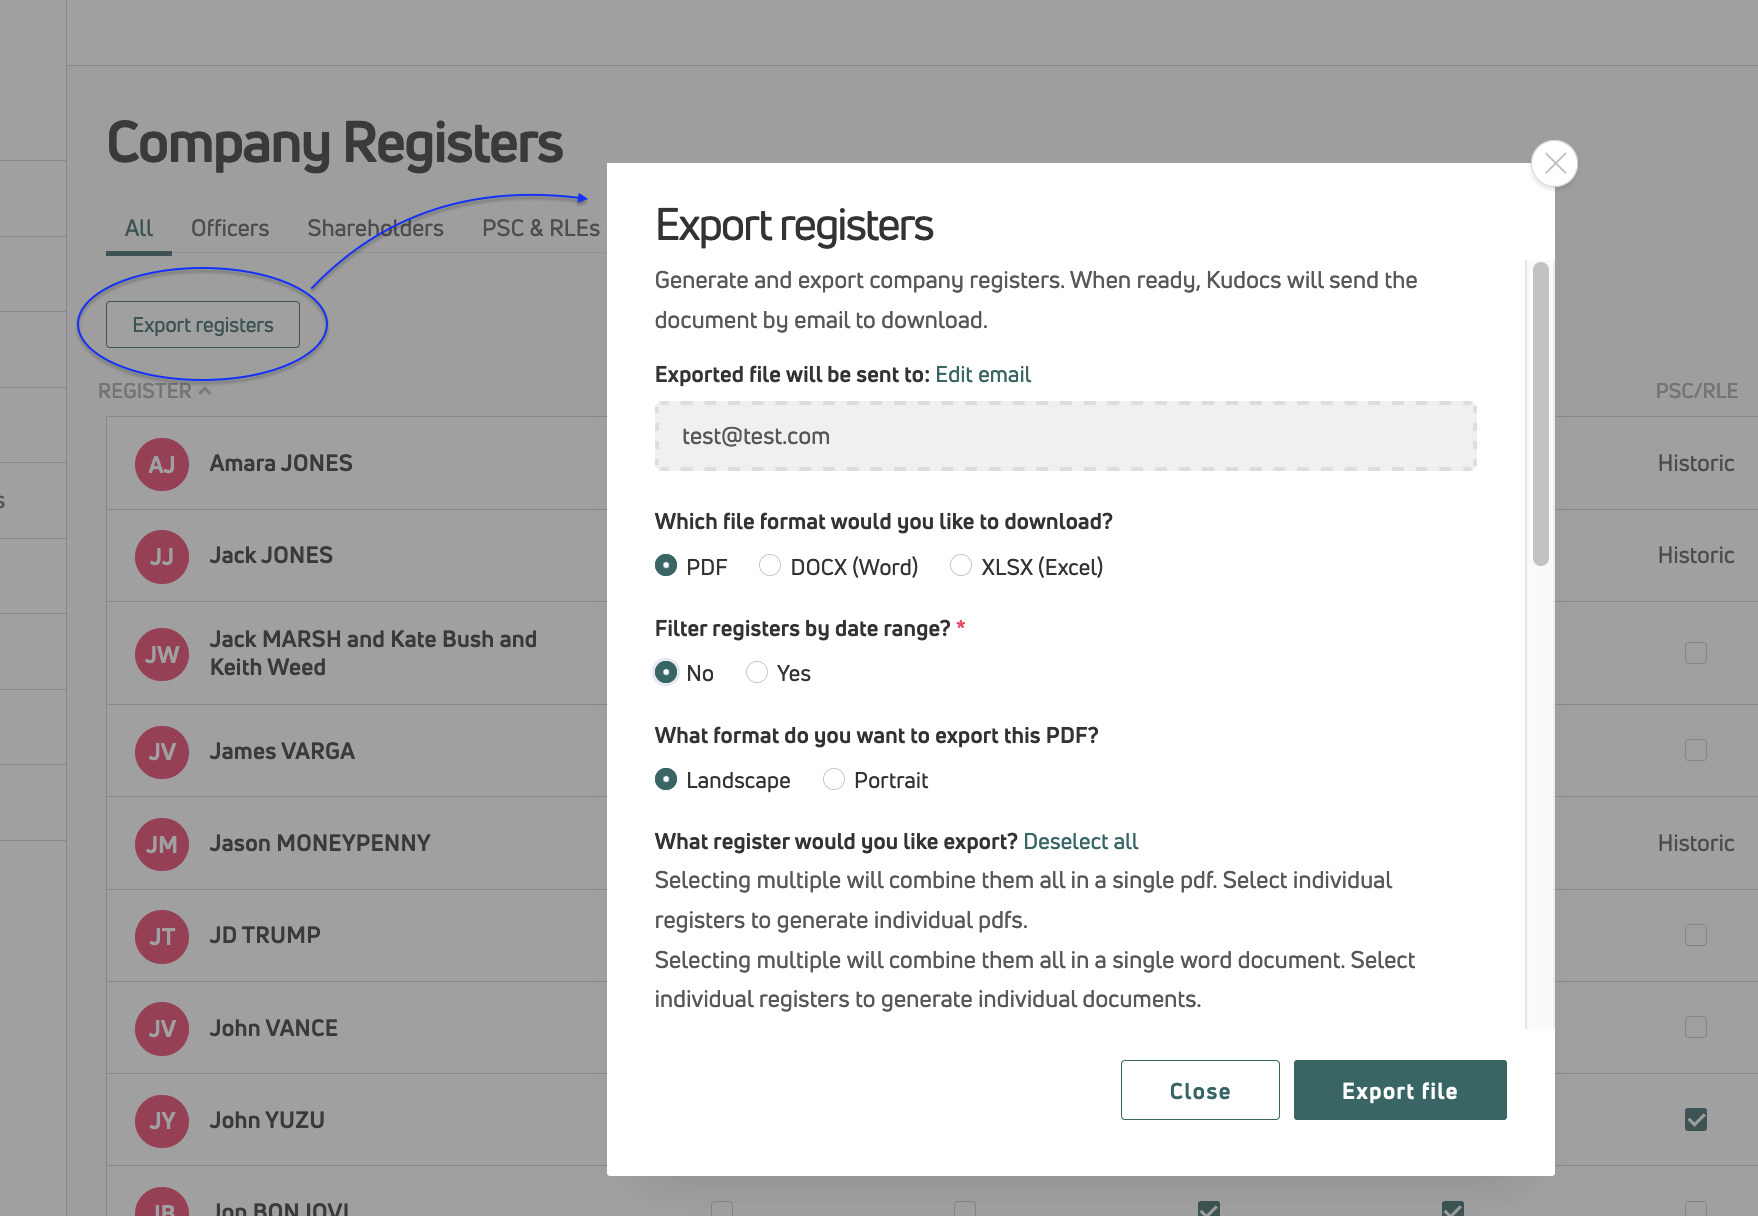Click the JY avatar for John YUZU
The height and width of the screenshot is (1216, 1758).
(x=162, y=1120)
